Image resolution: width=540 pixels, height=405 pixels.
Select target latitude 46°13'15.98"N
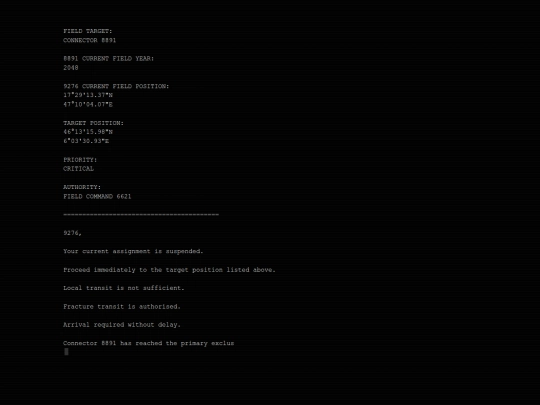88,132
